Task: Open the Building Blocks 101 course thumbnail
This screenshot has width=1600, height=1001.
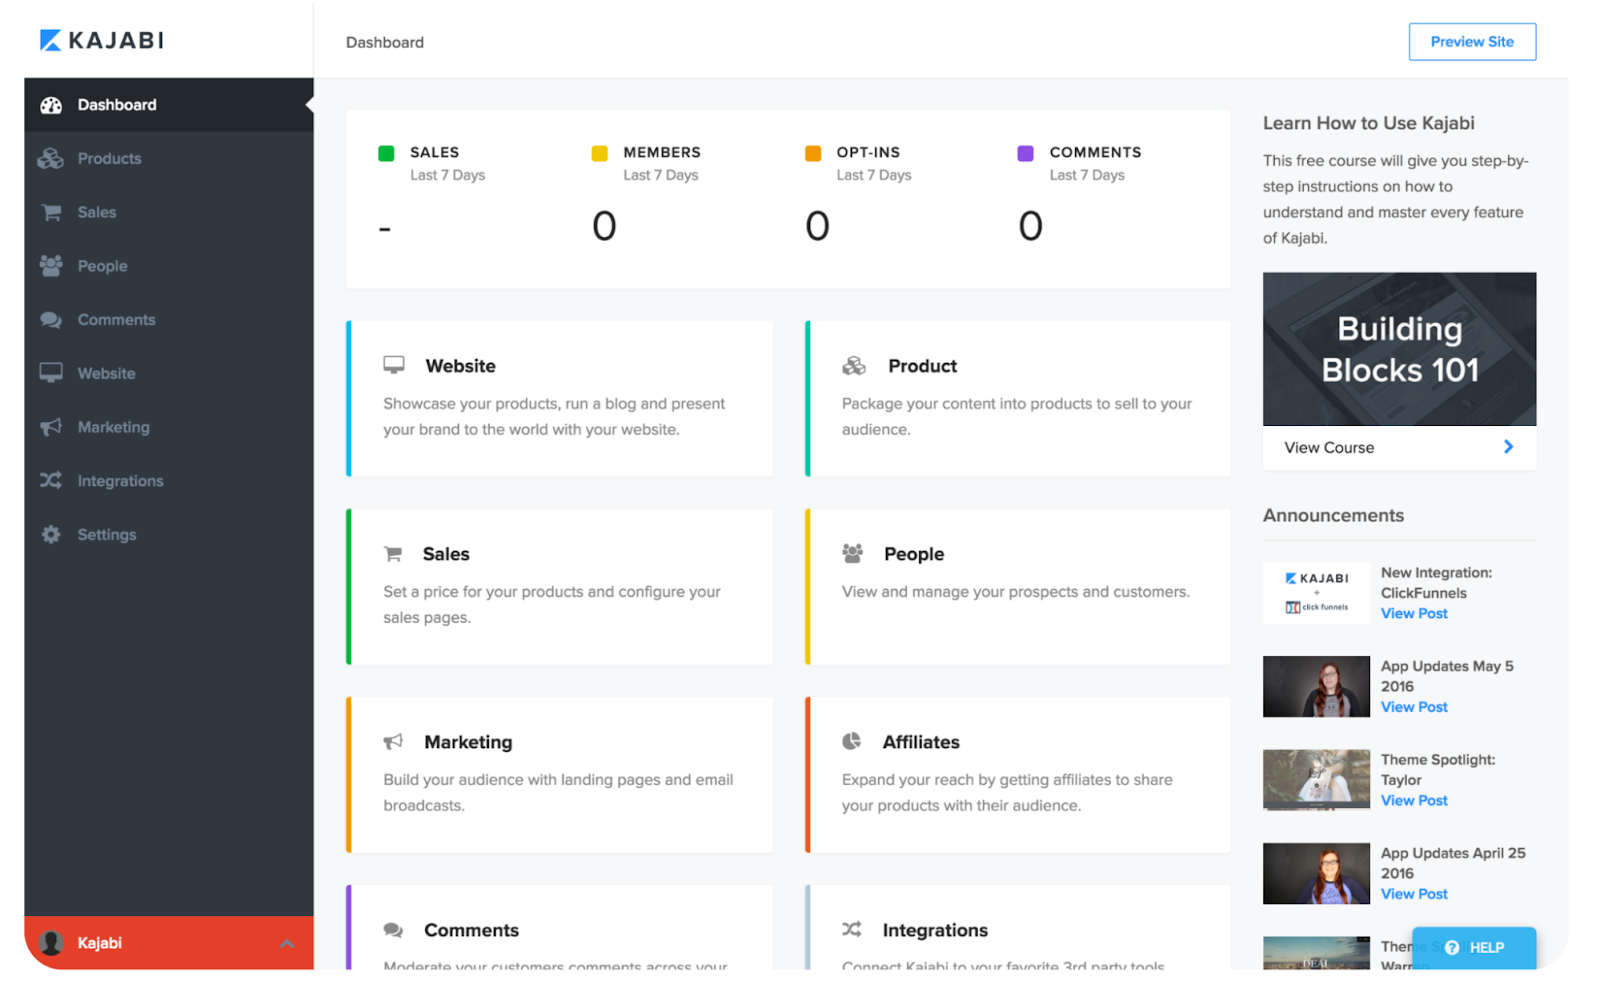Action: point(1399,349)
